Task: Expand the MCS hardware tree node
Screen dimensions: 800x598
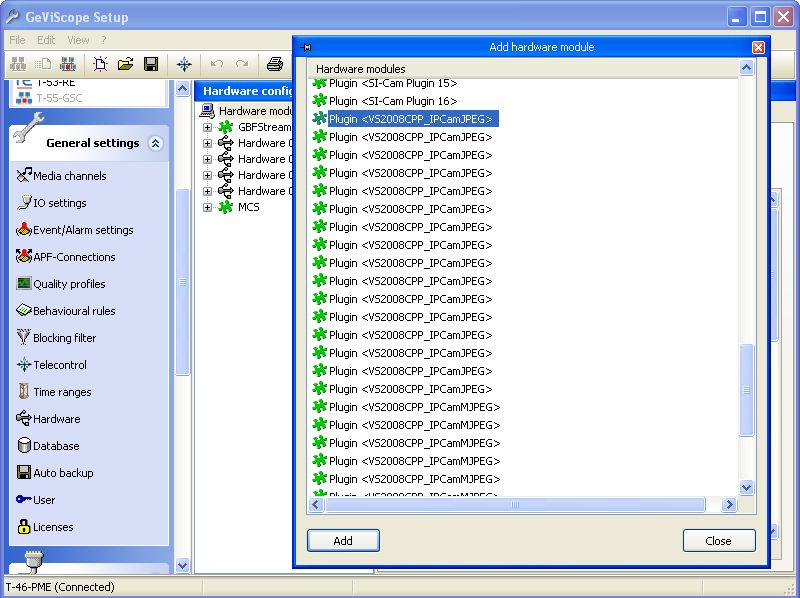Action: [208, 207]
